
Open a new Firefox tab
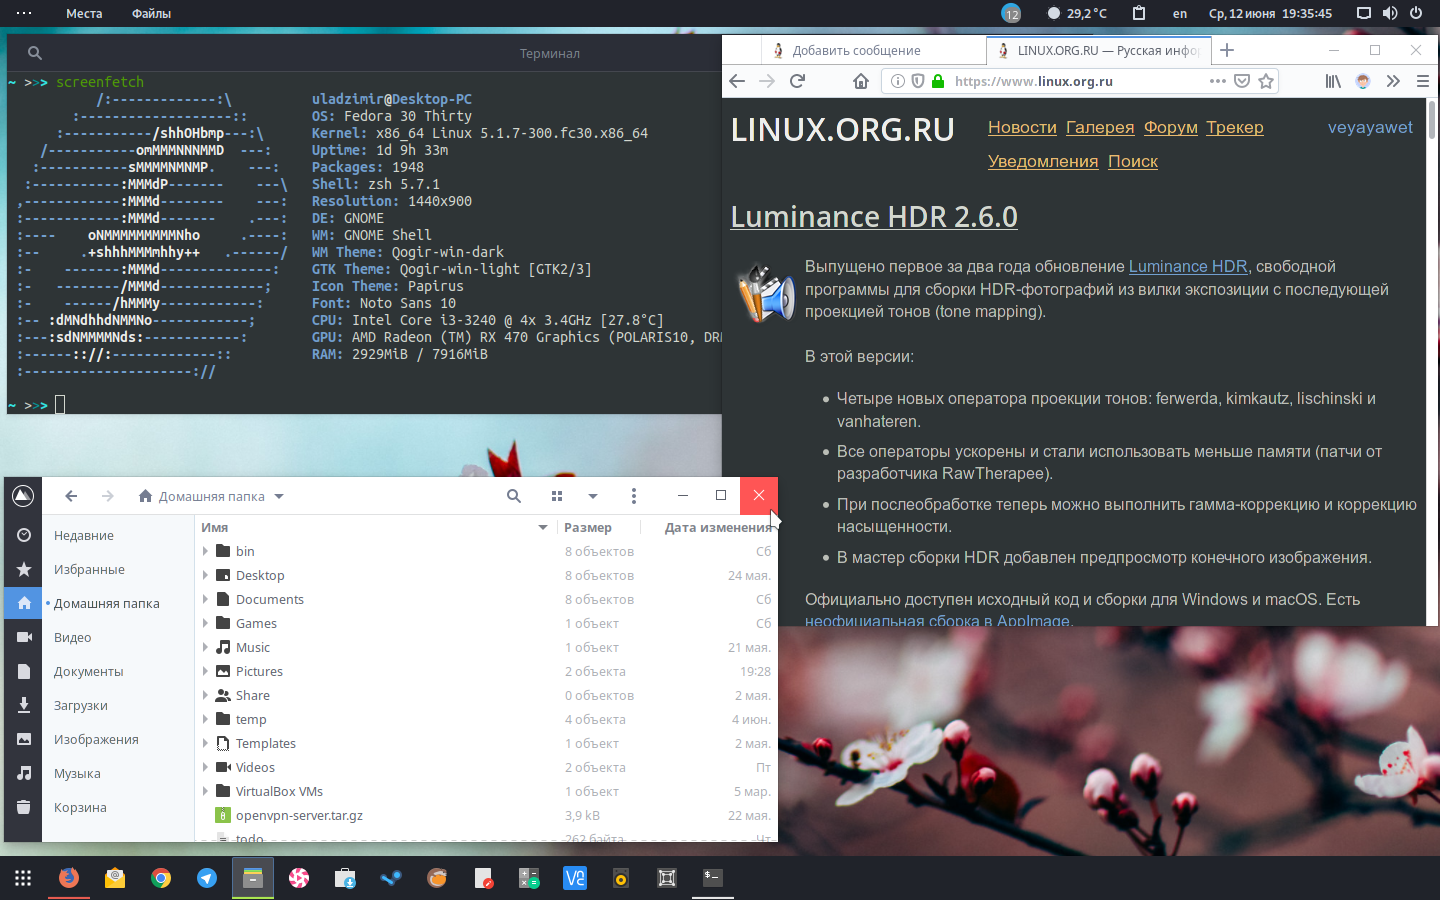1227,50
